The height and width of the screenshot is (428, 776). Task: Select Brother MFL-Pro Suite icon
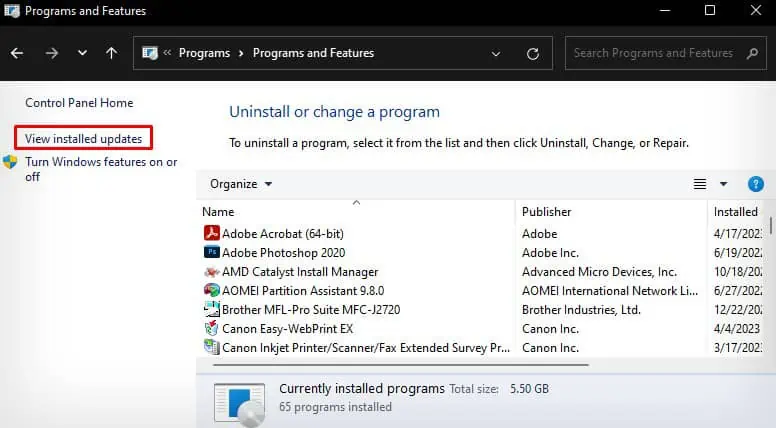[x=212, y=309]
